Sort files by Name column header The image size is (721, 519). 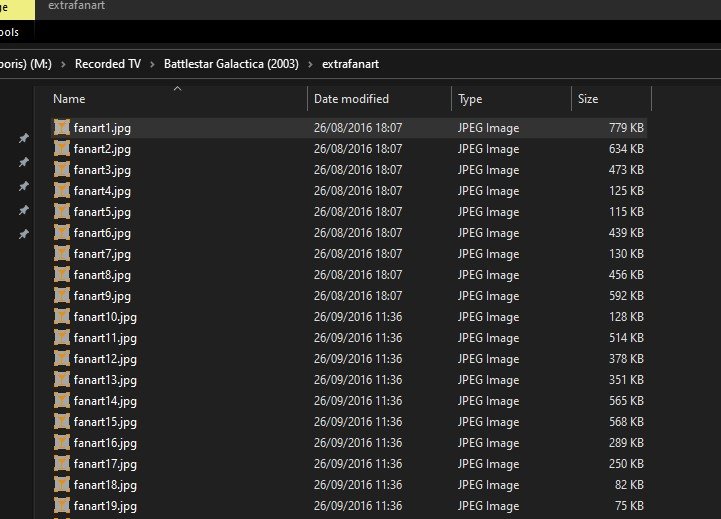(x=69, y=99)
